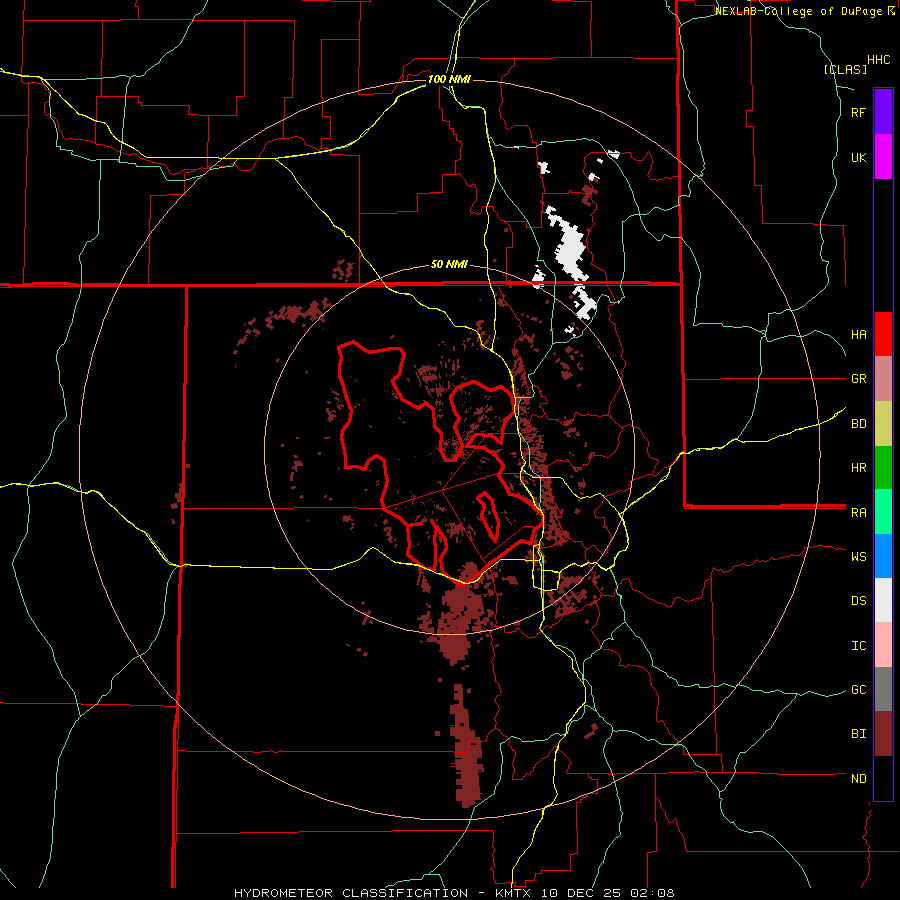Click the "HA" legend label
The height and width of the screenshot is (900, 900).
(x=858, y=334)
